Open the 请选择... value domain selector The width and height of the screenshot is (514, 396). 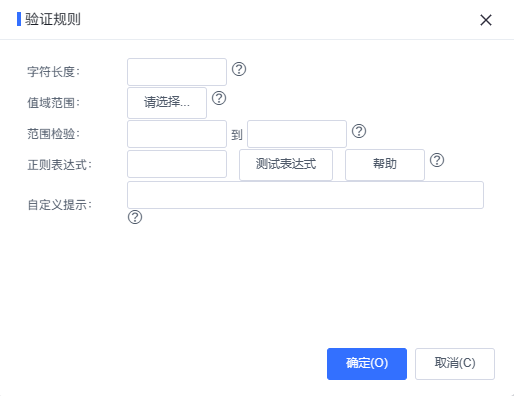click(x=167, y=103)
